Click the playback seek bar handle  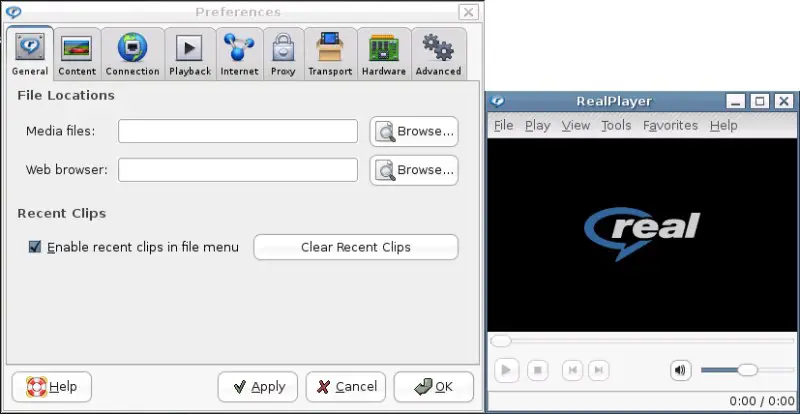501,340
